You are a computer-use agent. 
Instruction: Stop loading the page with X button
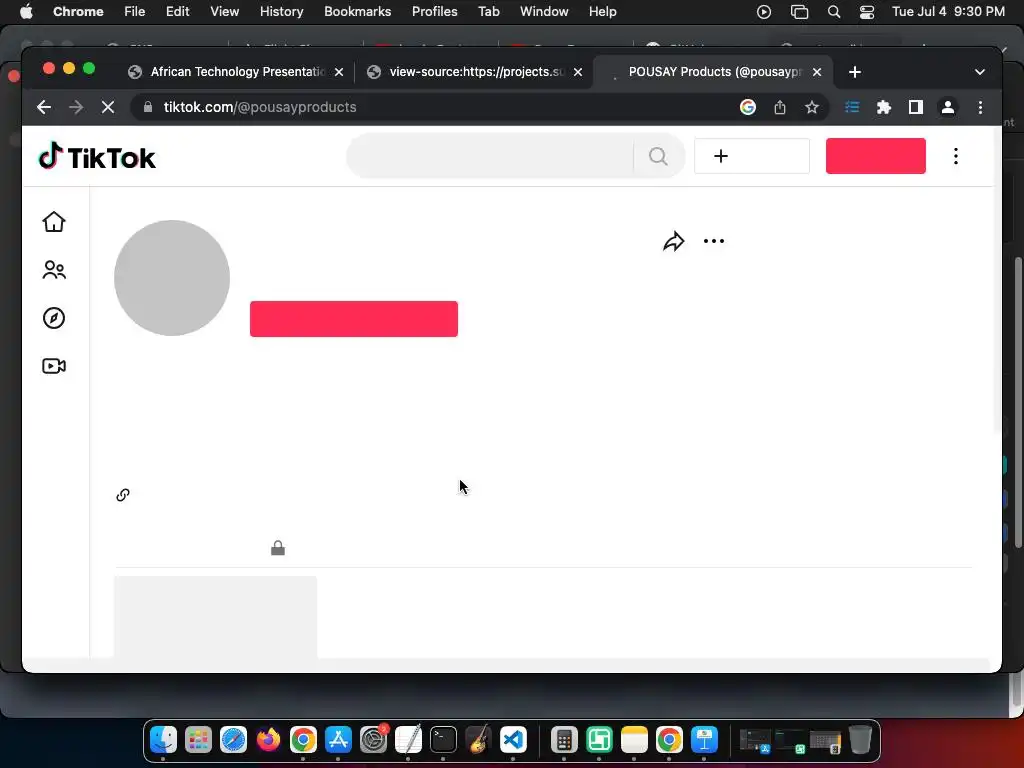pos(108,107)
